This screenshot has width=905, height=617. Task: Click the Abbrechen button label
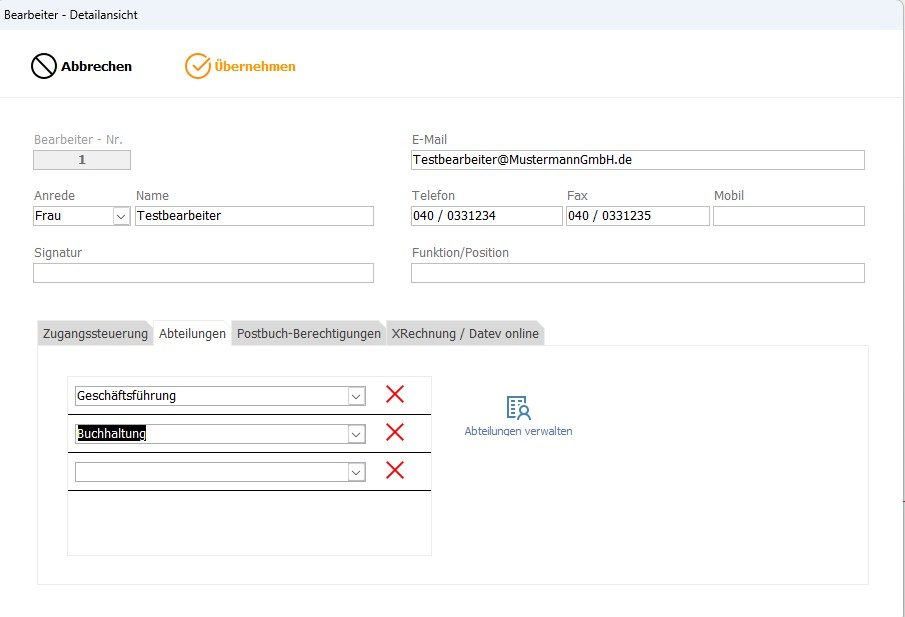(96, 66)
